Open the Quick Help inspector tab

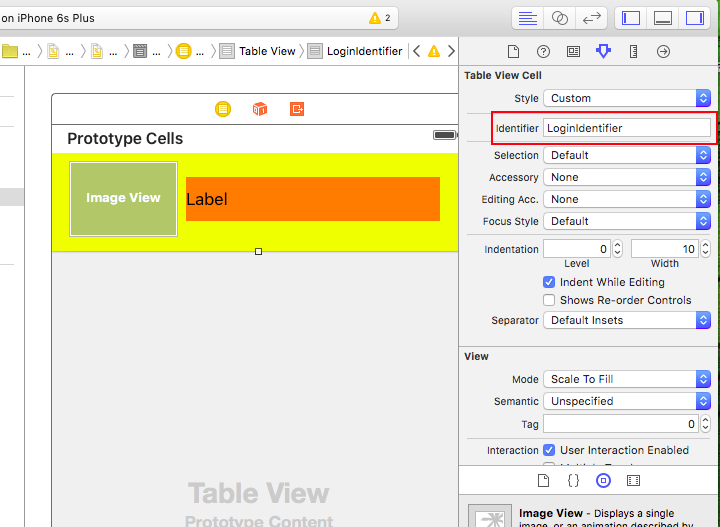coord(543,51)
